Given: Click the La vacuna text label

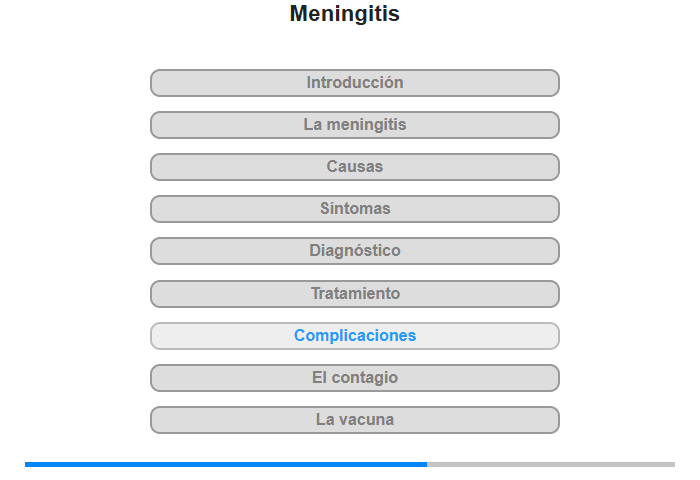Looking at the screenshot, I should pos(355,420).
